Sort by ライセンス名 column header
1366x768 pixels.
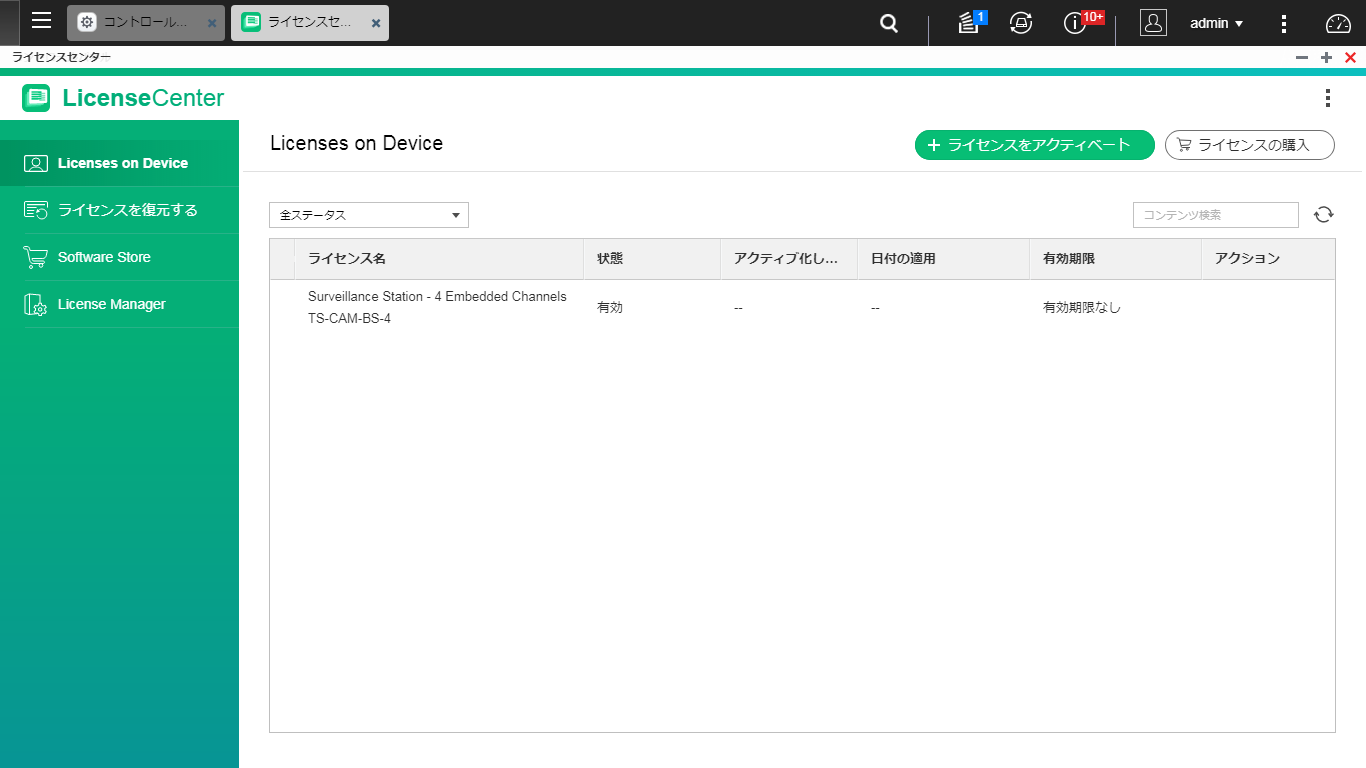pos(439,259)
